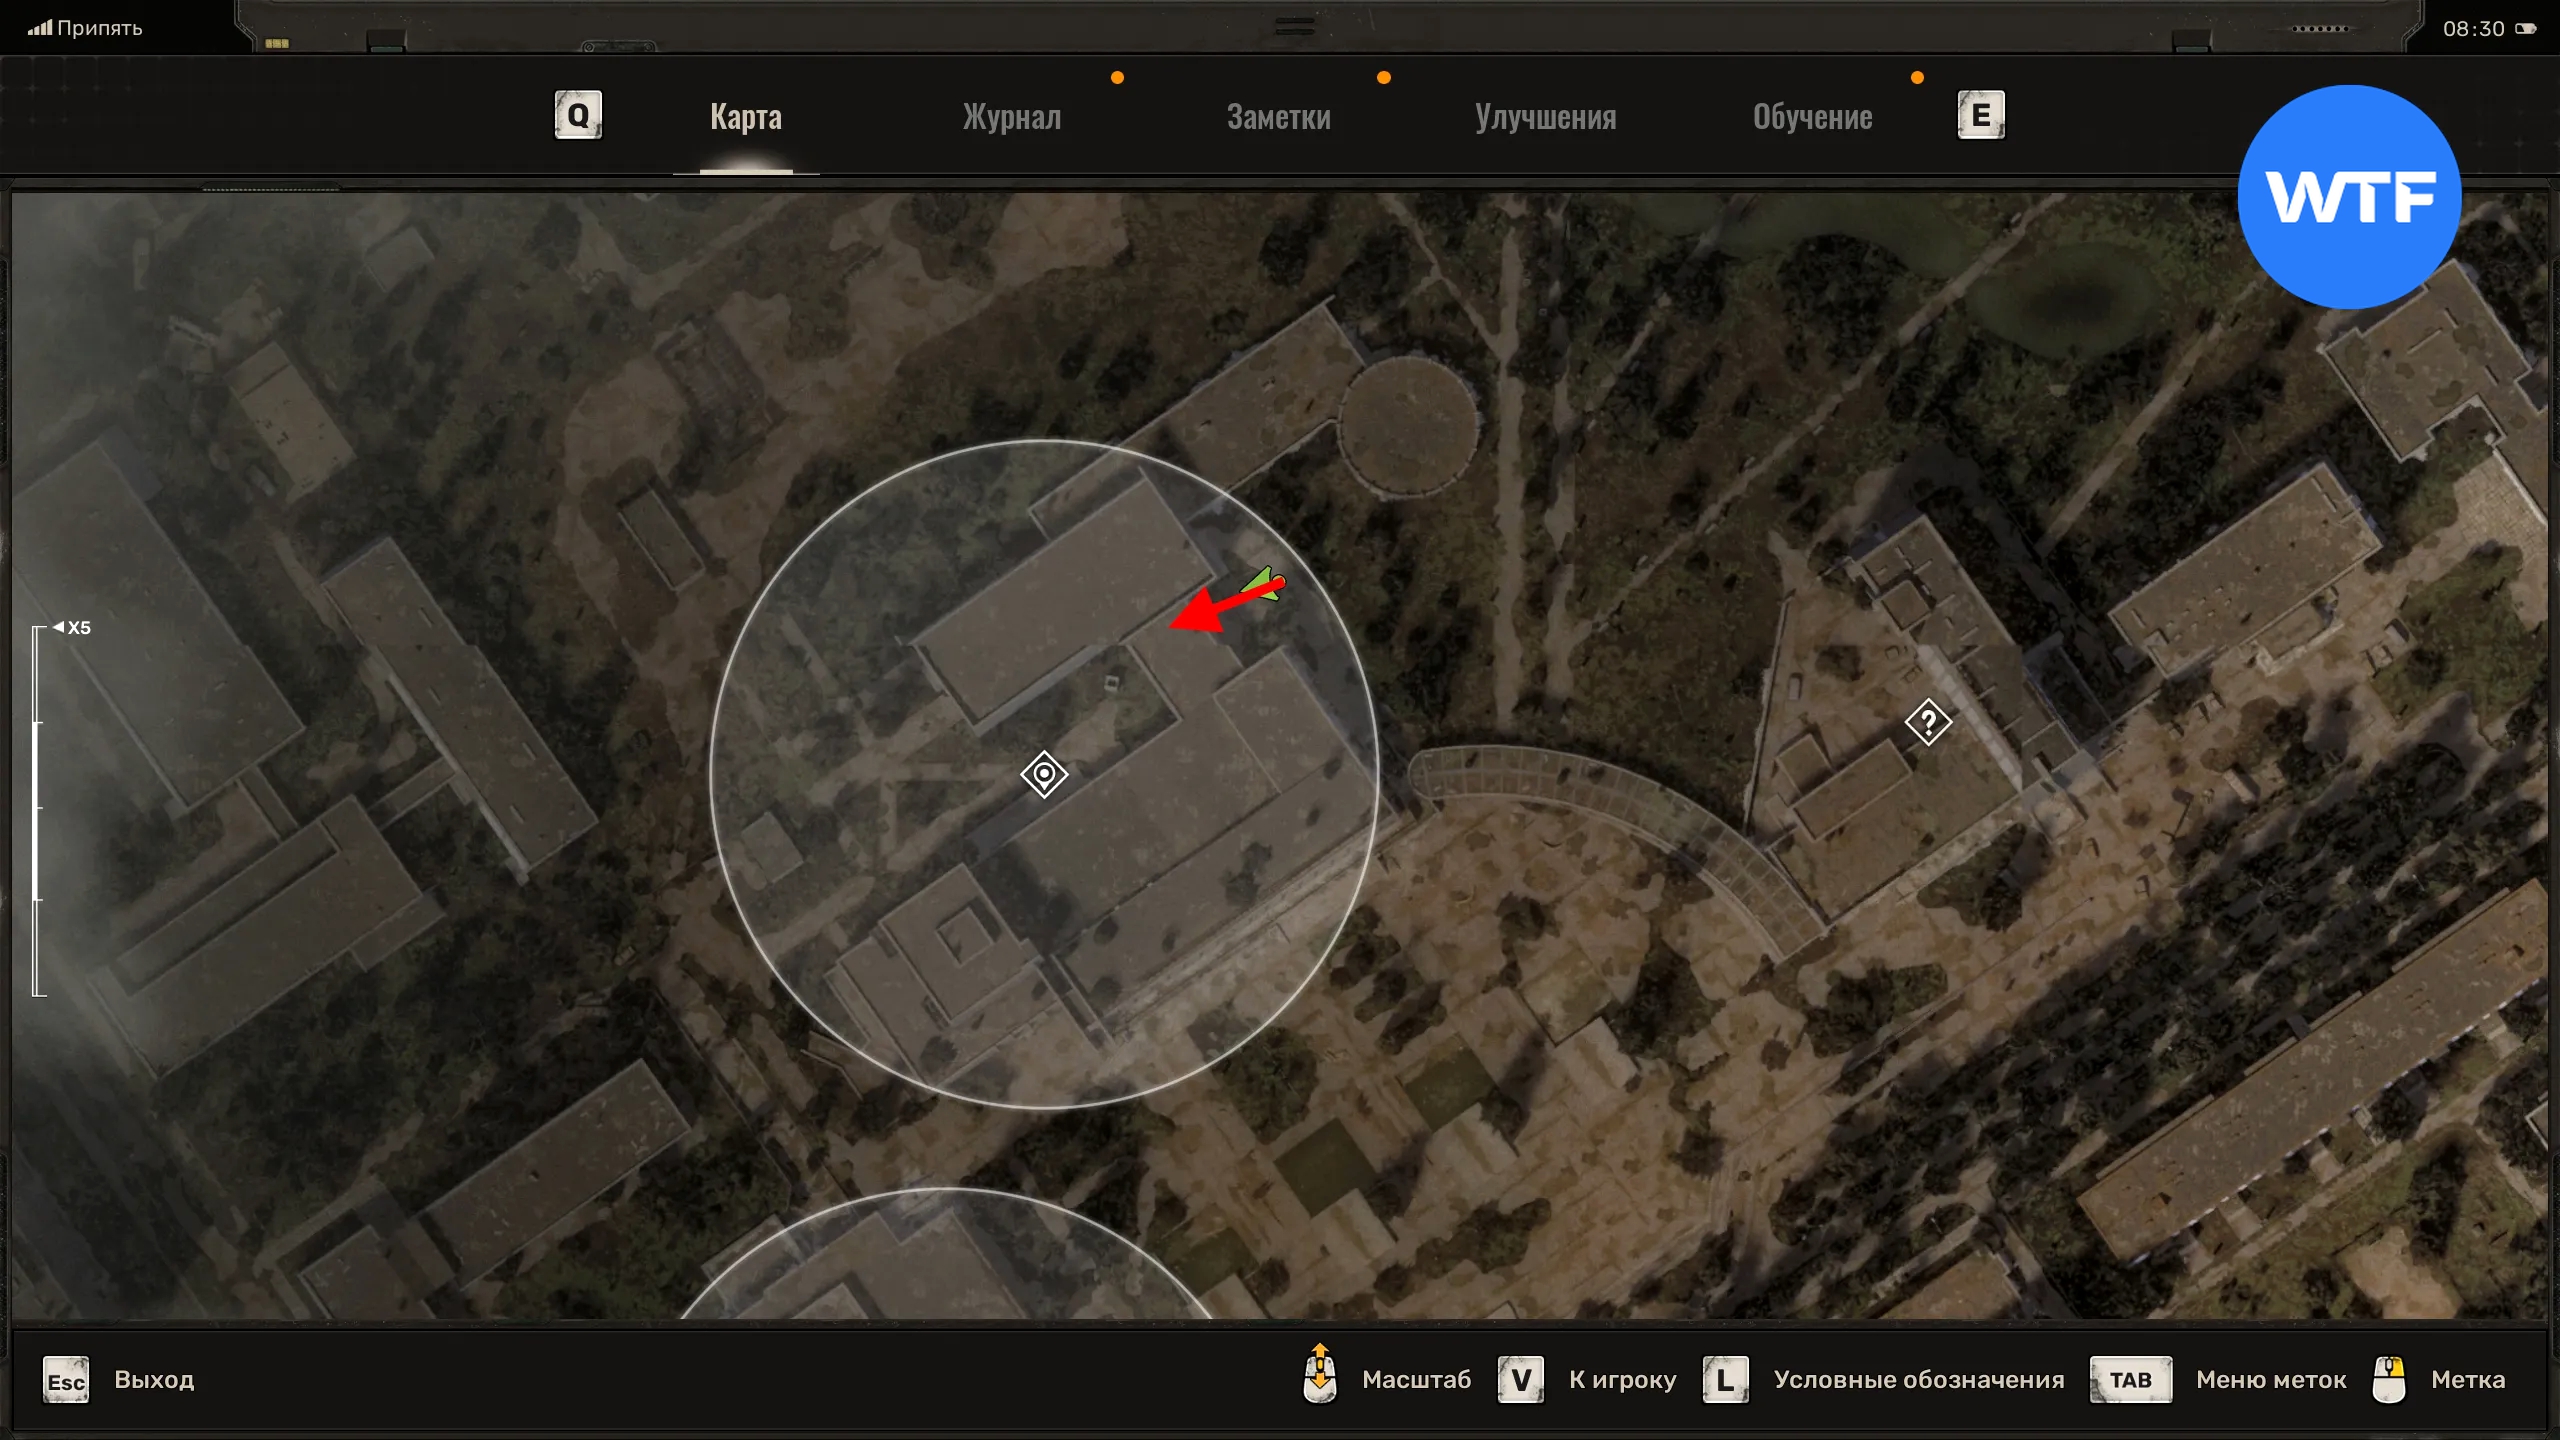Open the Обучение tab
The image size is (2560, 1440).
pyautogui.click(x=1812, y=117)
